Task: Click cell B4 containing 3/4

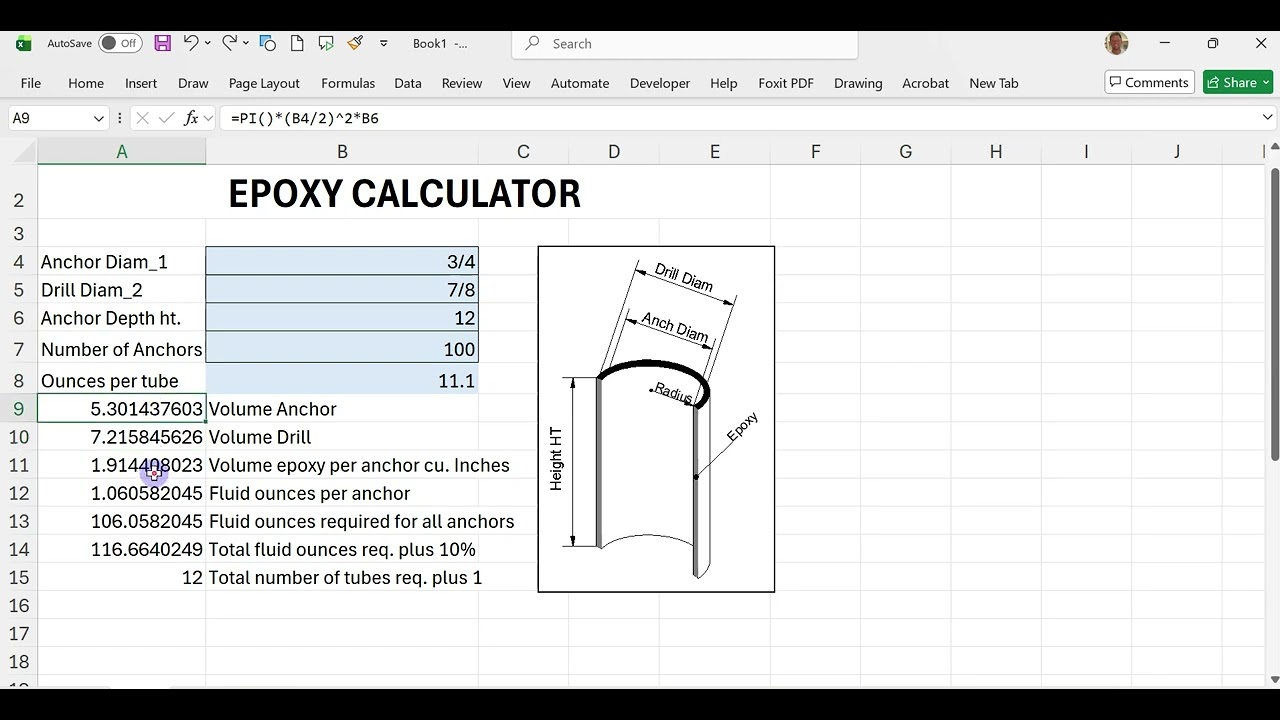Action: click(342, 262)
